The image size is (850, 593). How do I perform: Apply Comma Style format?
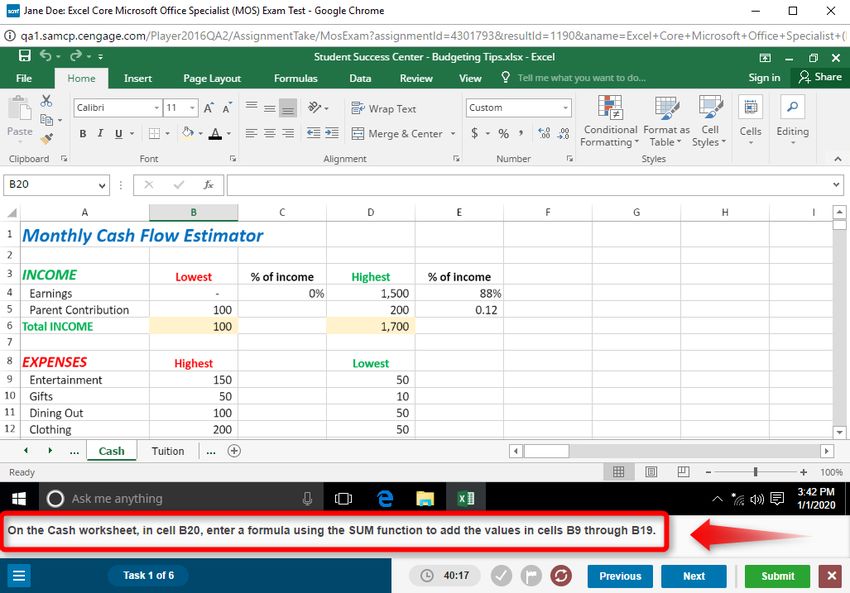tap(521, 133)
